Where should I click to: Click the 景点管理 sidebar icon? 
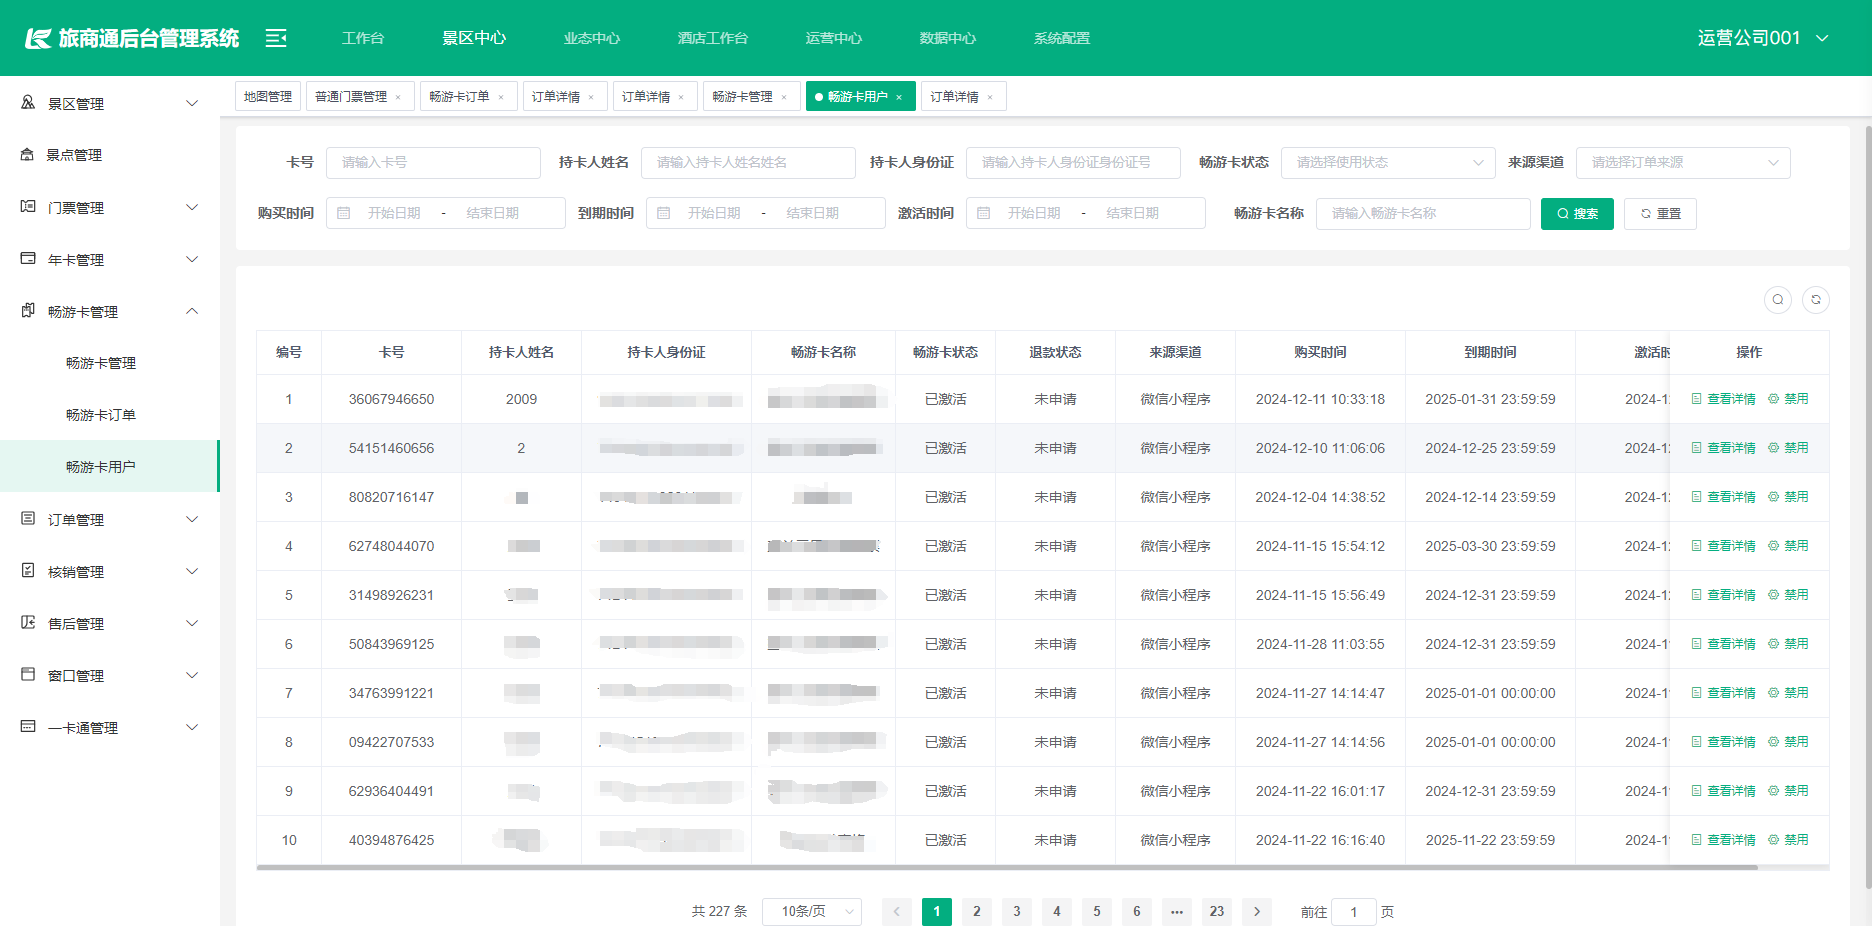(28, 155)
